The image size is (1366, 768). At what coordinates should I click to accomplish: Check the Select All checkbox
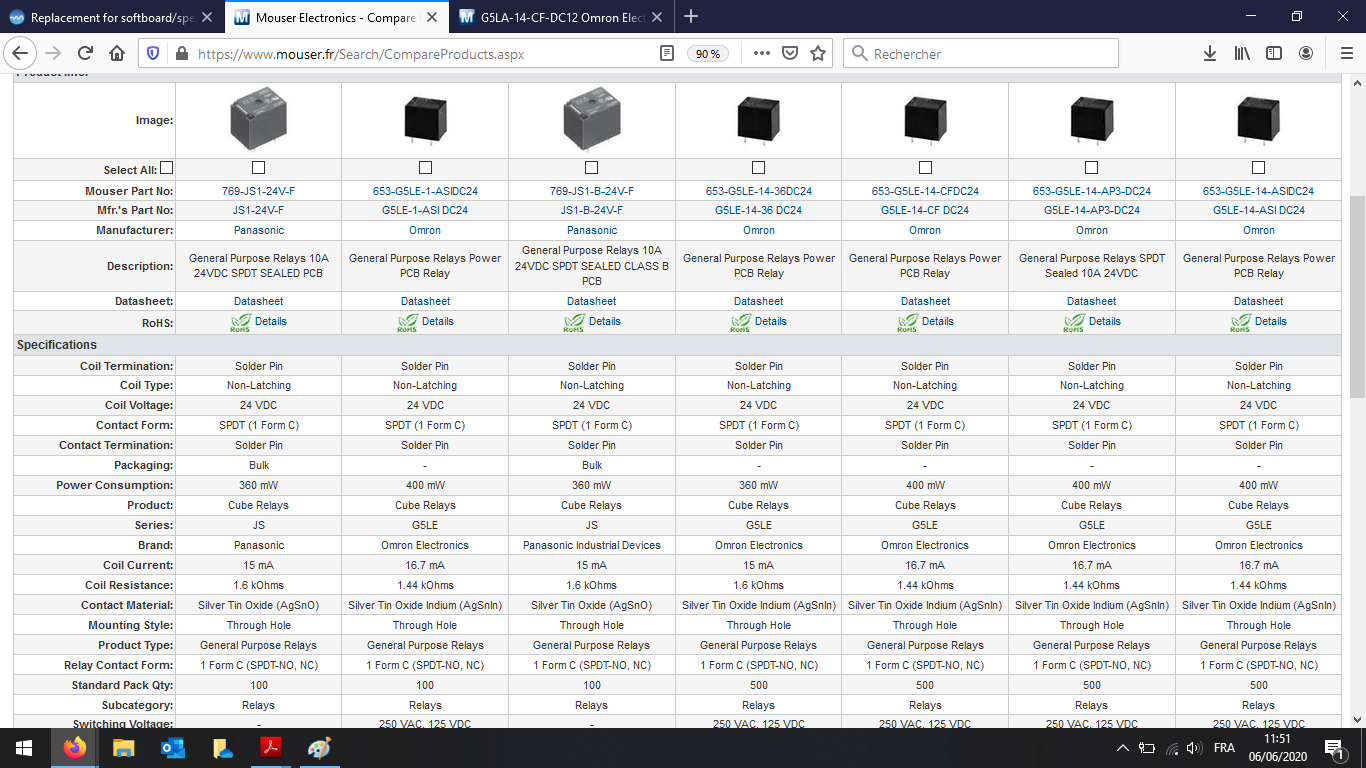point(167,168)
